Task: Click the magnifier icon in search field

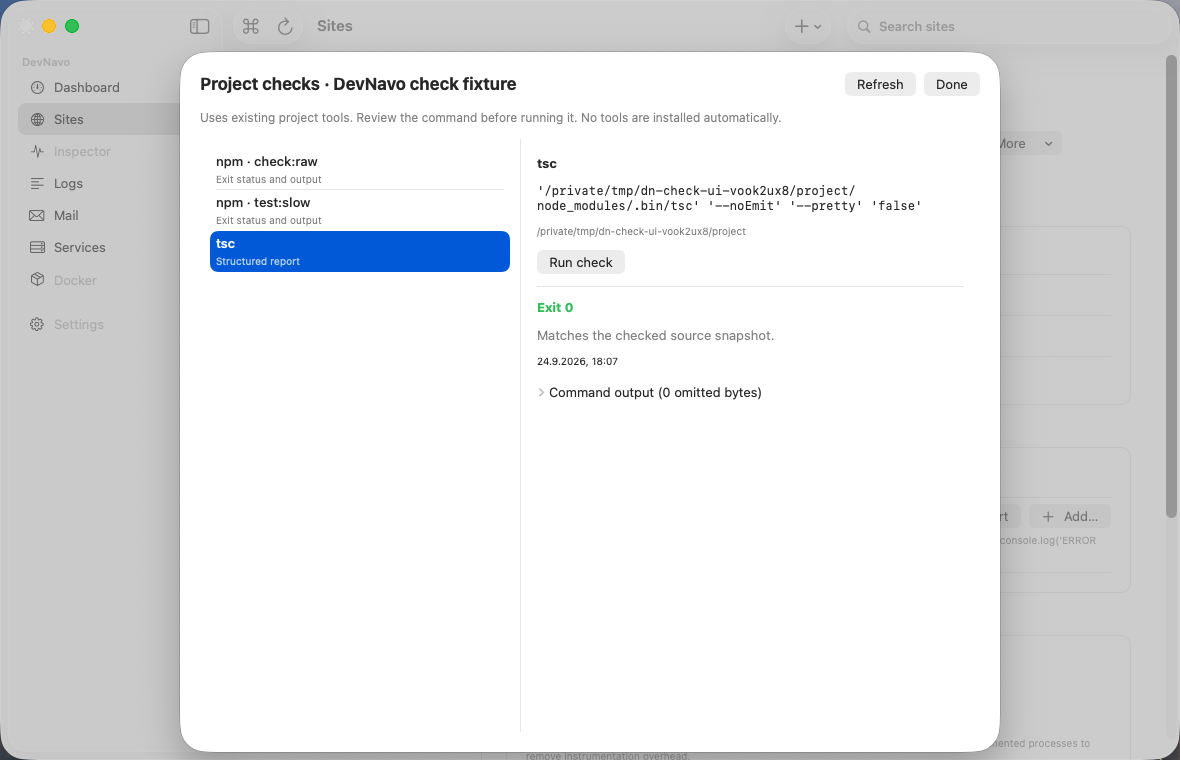Action: [x=864, y=26]
